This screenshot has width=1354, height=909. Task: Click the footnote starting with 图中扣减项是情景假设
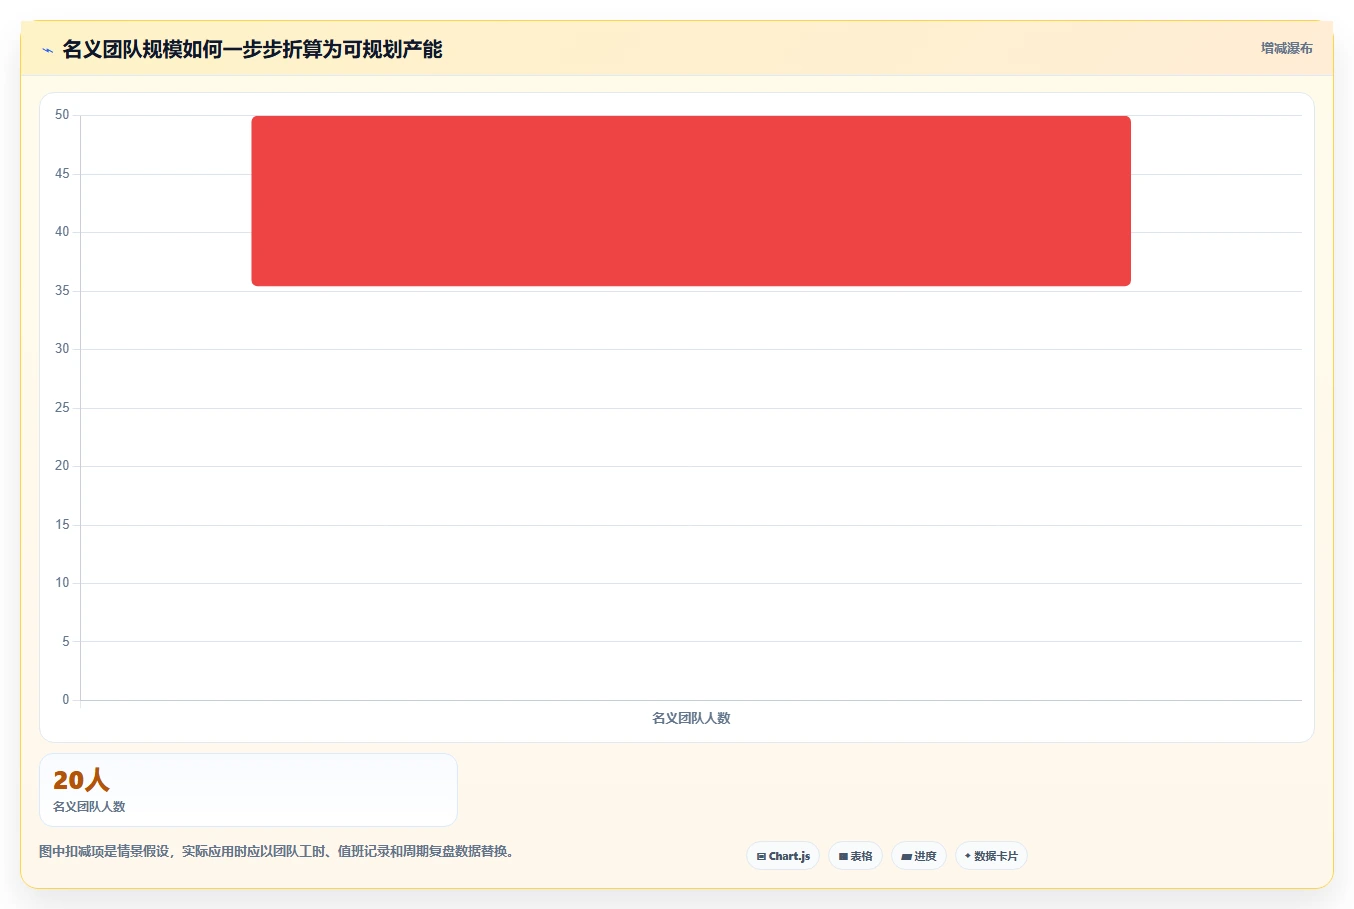click(277, 852)
